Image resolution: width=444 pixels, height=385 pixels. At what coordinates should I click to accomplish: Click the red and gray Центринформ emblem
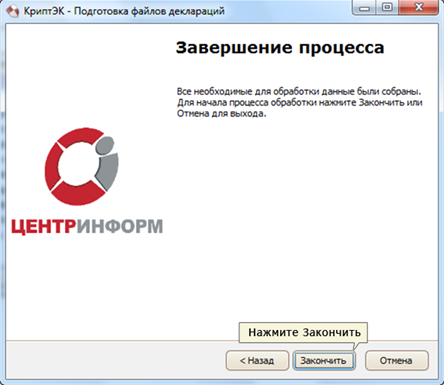(82, 166)
